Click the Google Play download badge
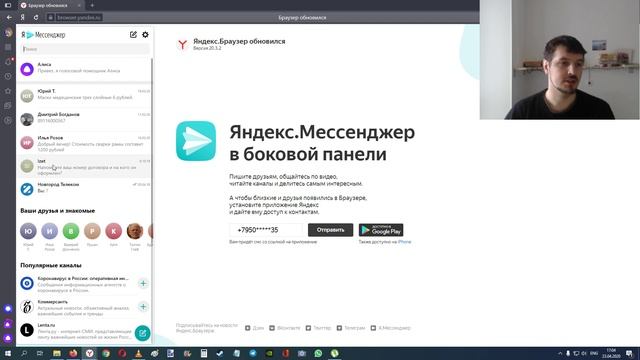640x360 pixels. [x=381, y=230]
